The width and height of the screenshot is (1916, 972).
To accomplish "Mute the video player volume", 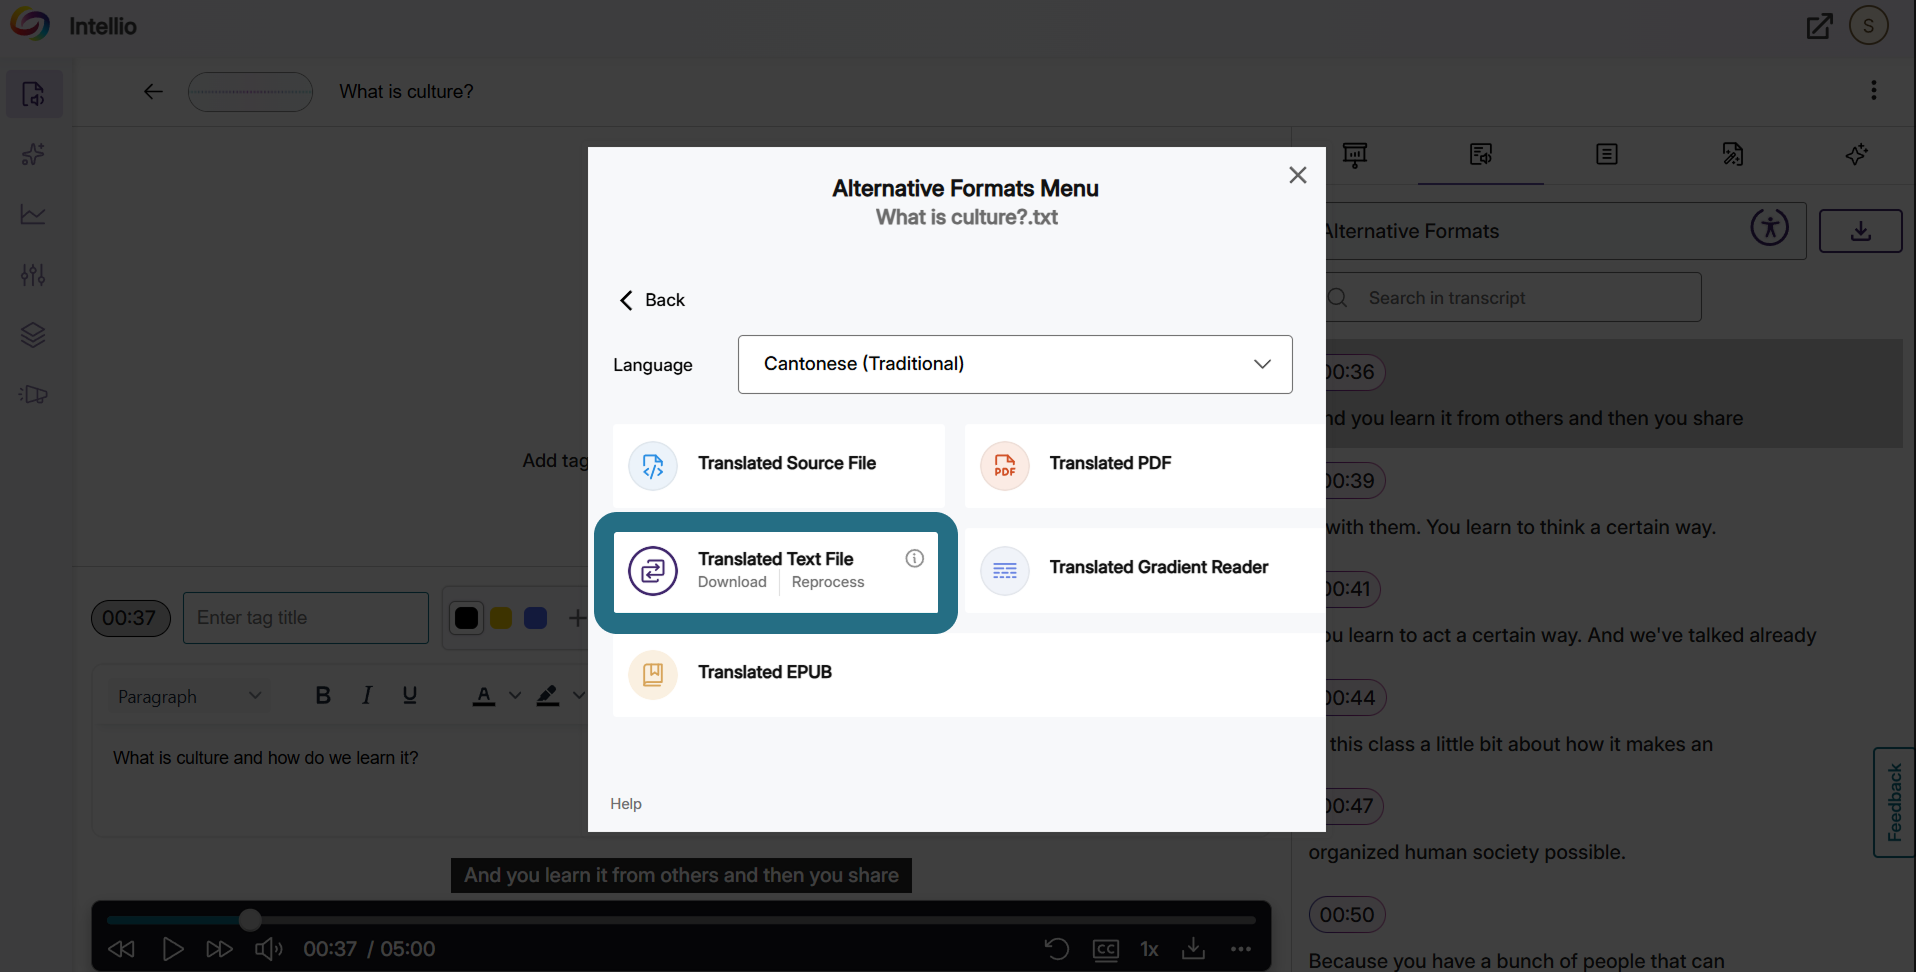I will click(x=268, y=949).
